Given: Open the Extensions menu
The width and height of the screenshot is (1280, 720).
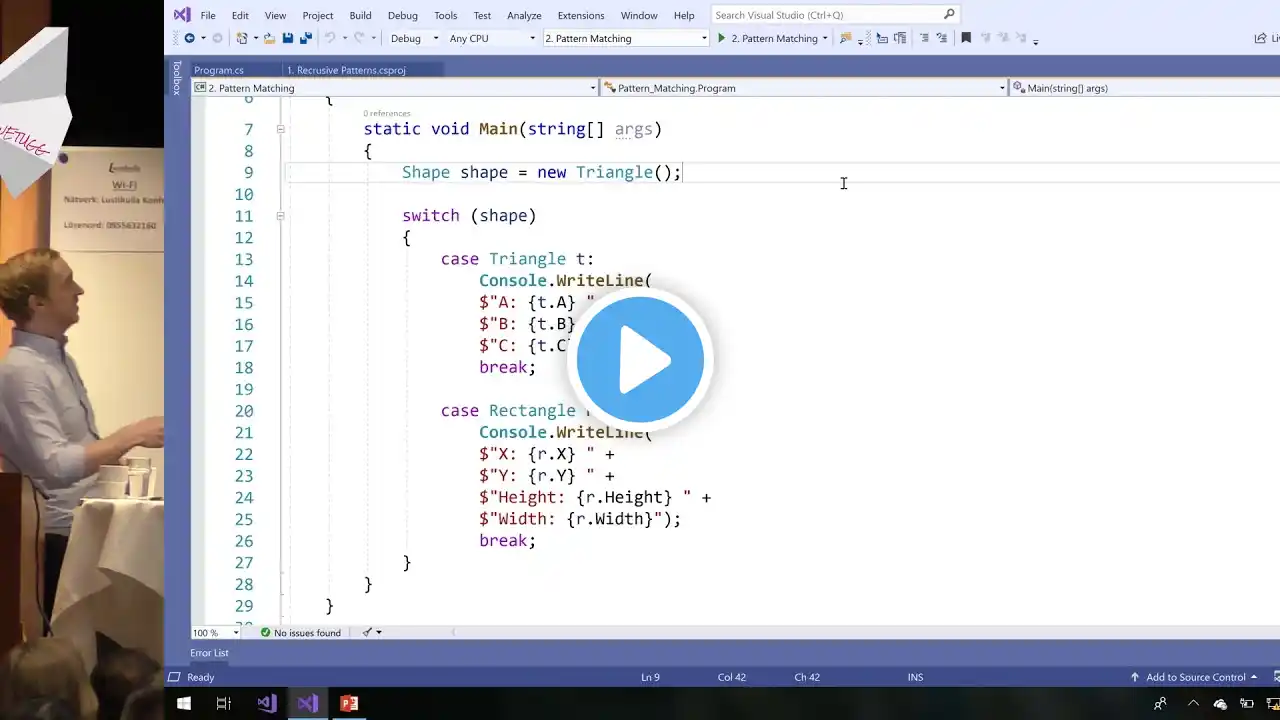Looking at the screenshot, I should (x=581, y=15).
